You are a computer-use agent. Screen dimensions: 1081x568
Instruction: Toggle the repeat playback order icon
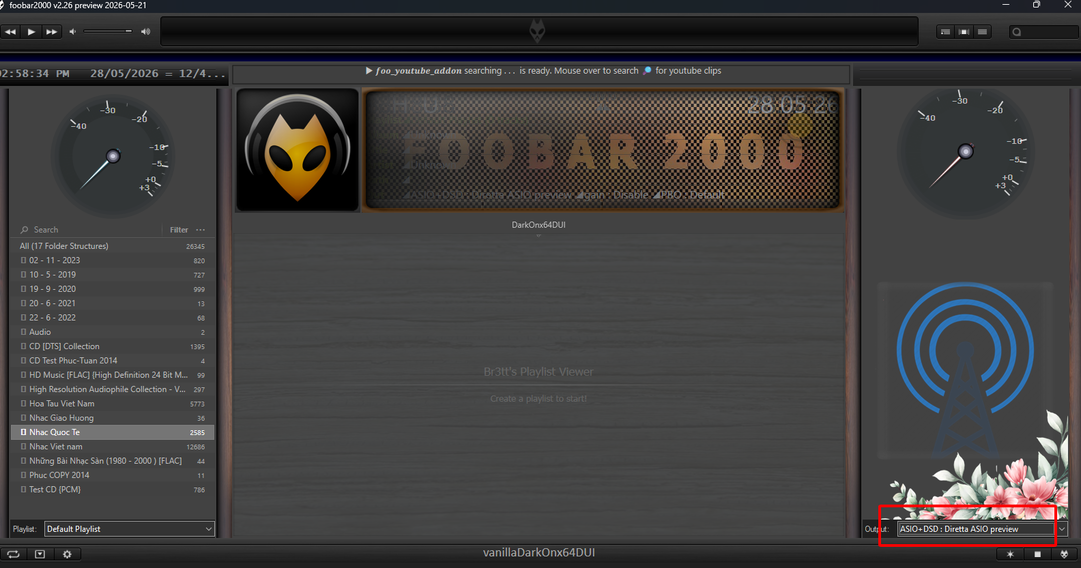13,554
